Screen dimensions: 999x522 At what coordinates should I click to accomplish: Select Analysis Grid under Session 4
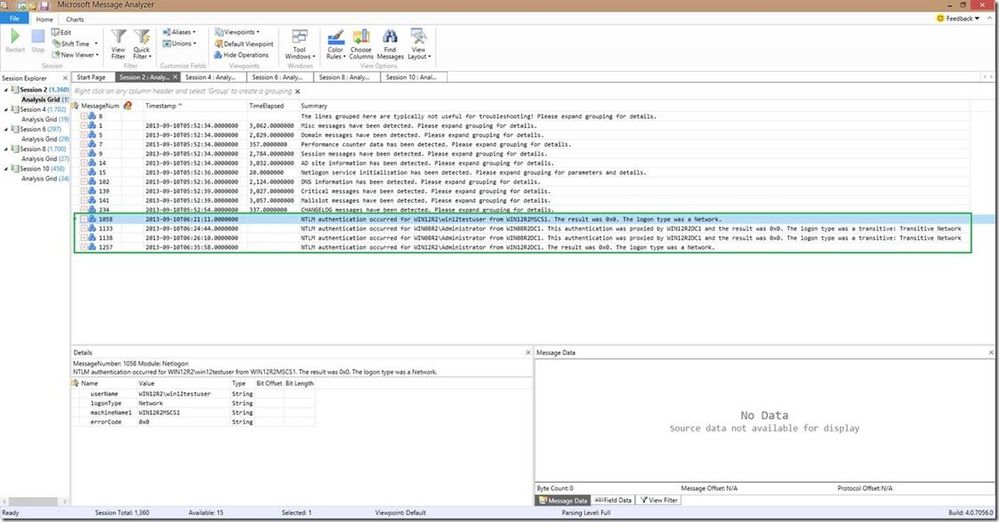pyautogui.click(x=45, y=119)
